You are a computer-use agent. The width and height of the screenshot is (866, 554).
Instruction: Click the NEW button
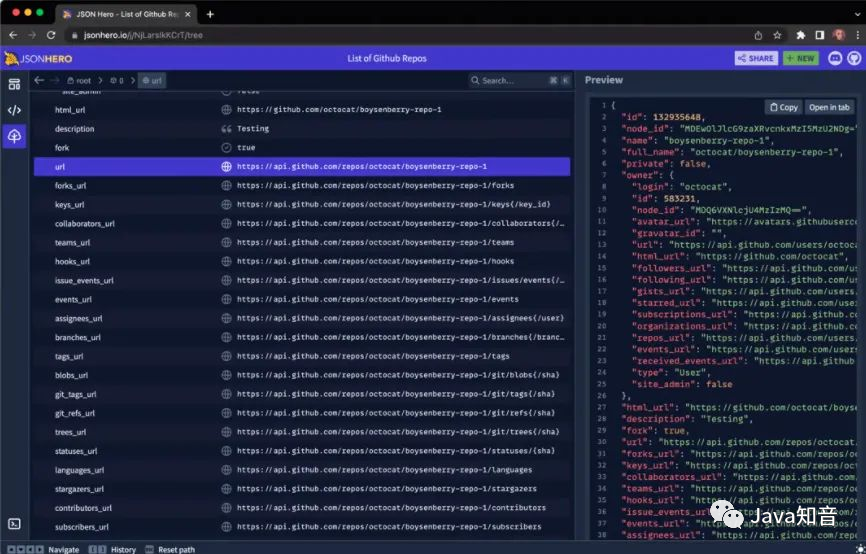tap(800, 58)
